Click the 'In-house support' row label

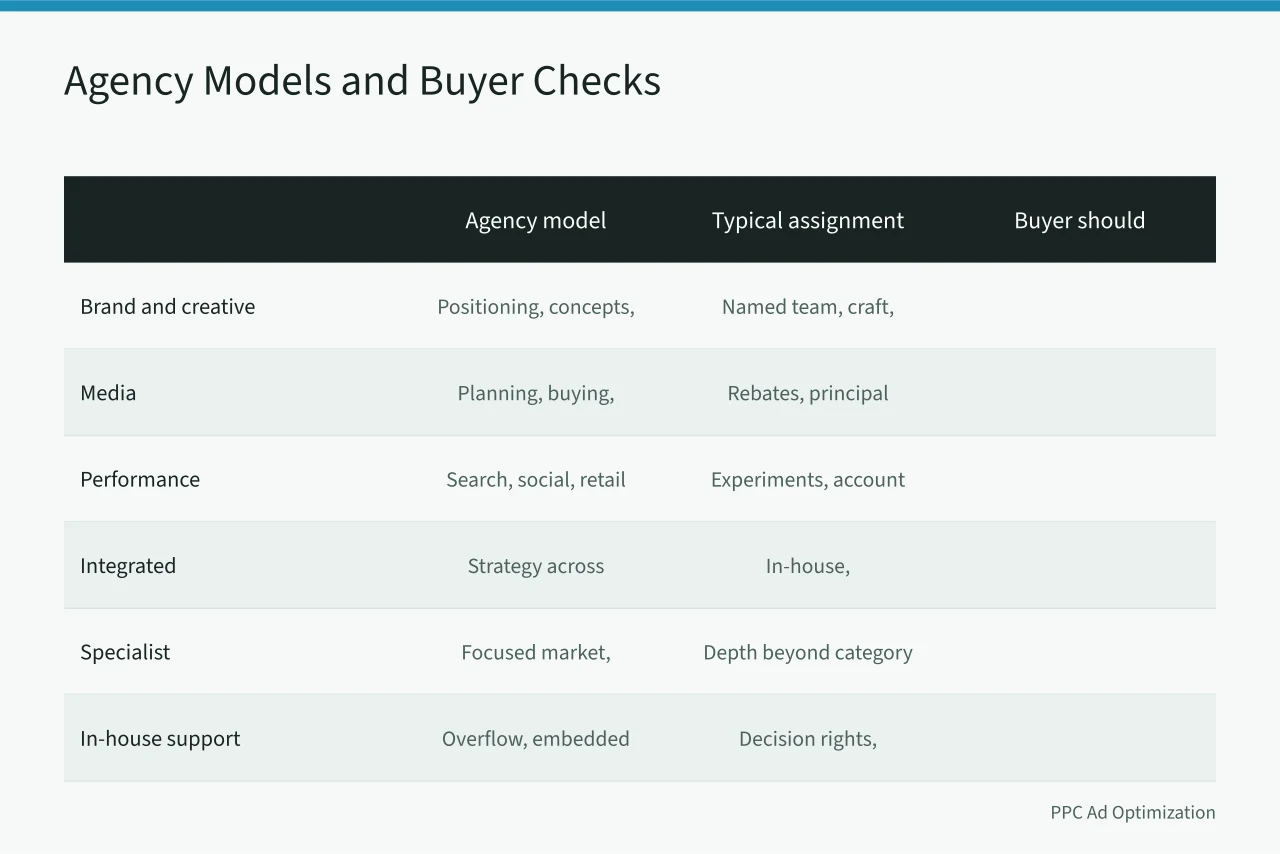[160, 739]
